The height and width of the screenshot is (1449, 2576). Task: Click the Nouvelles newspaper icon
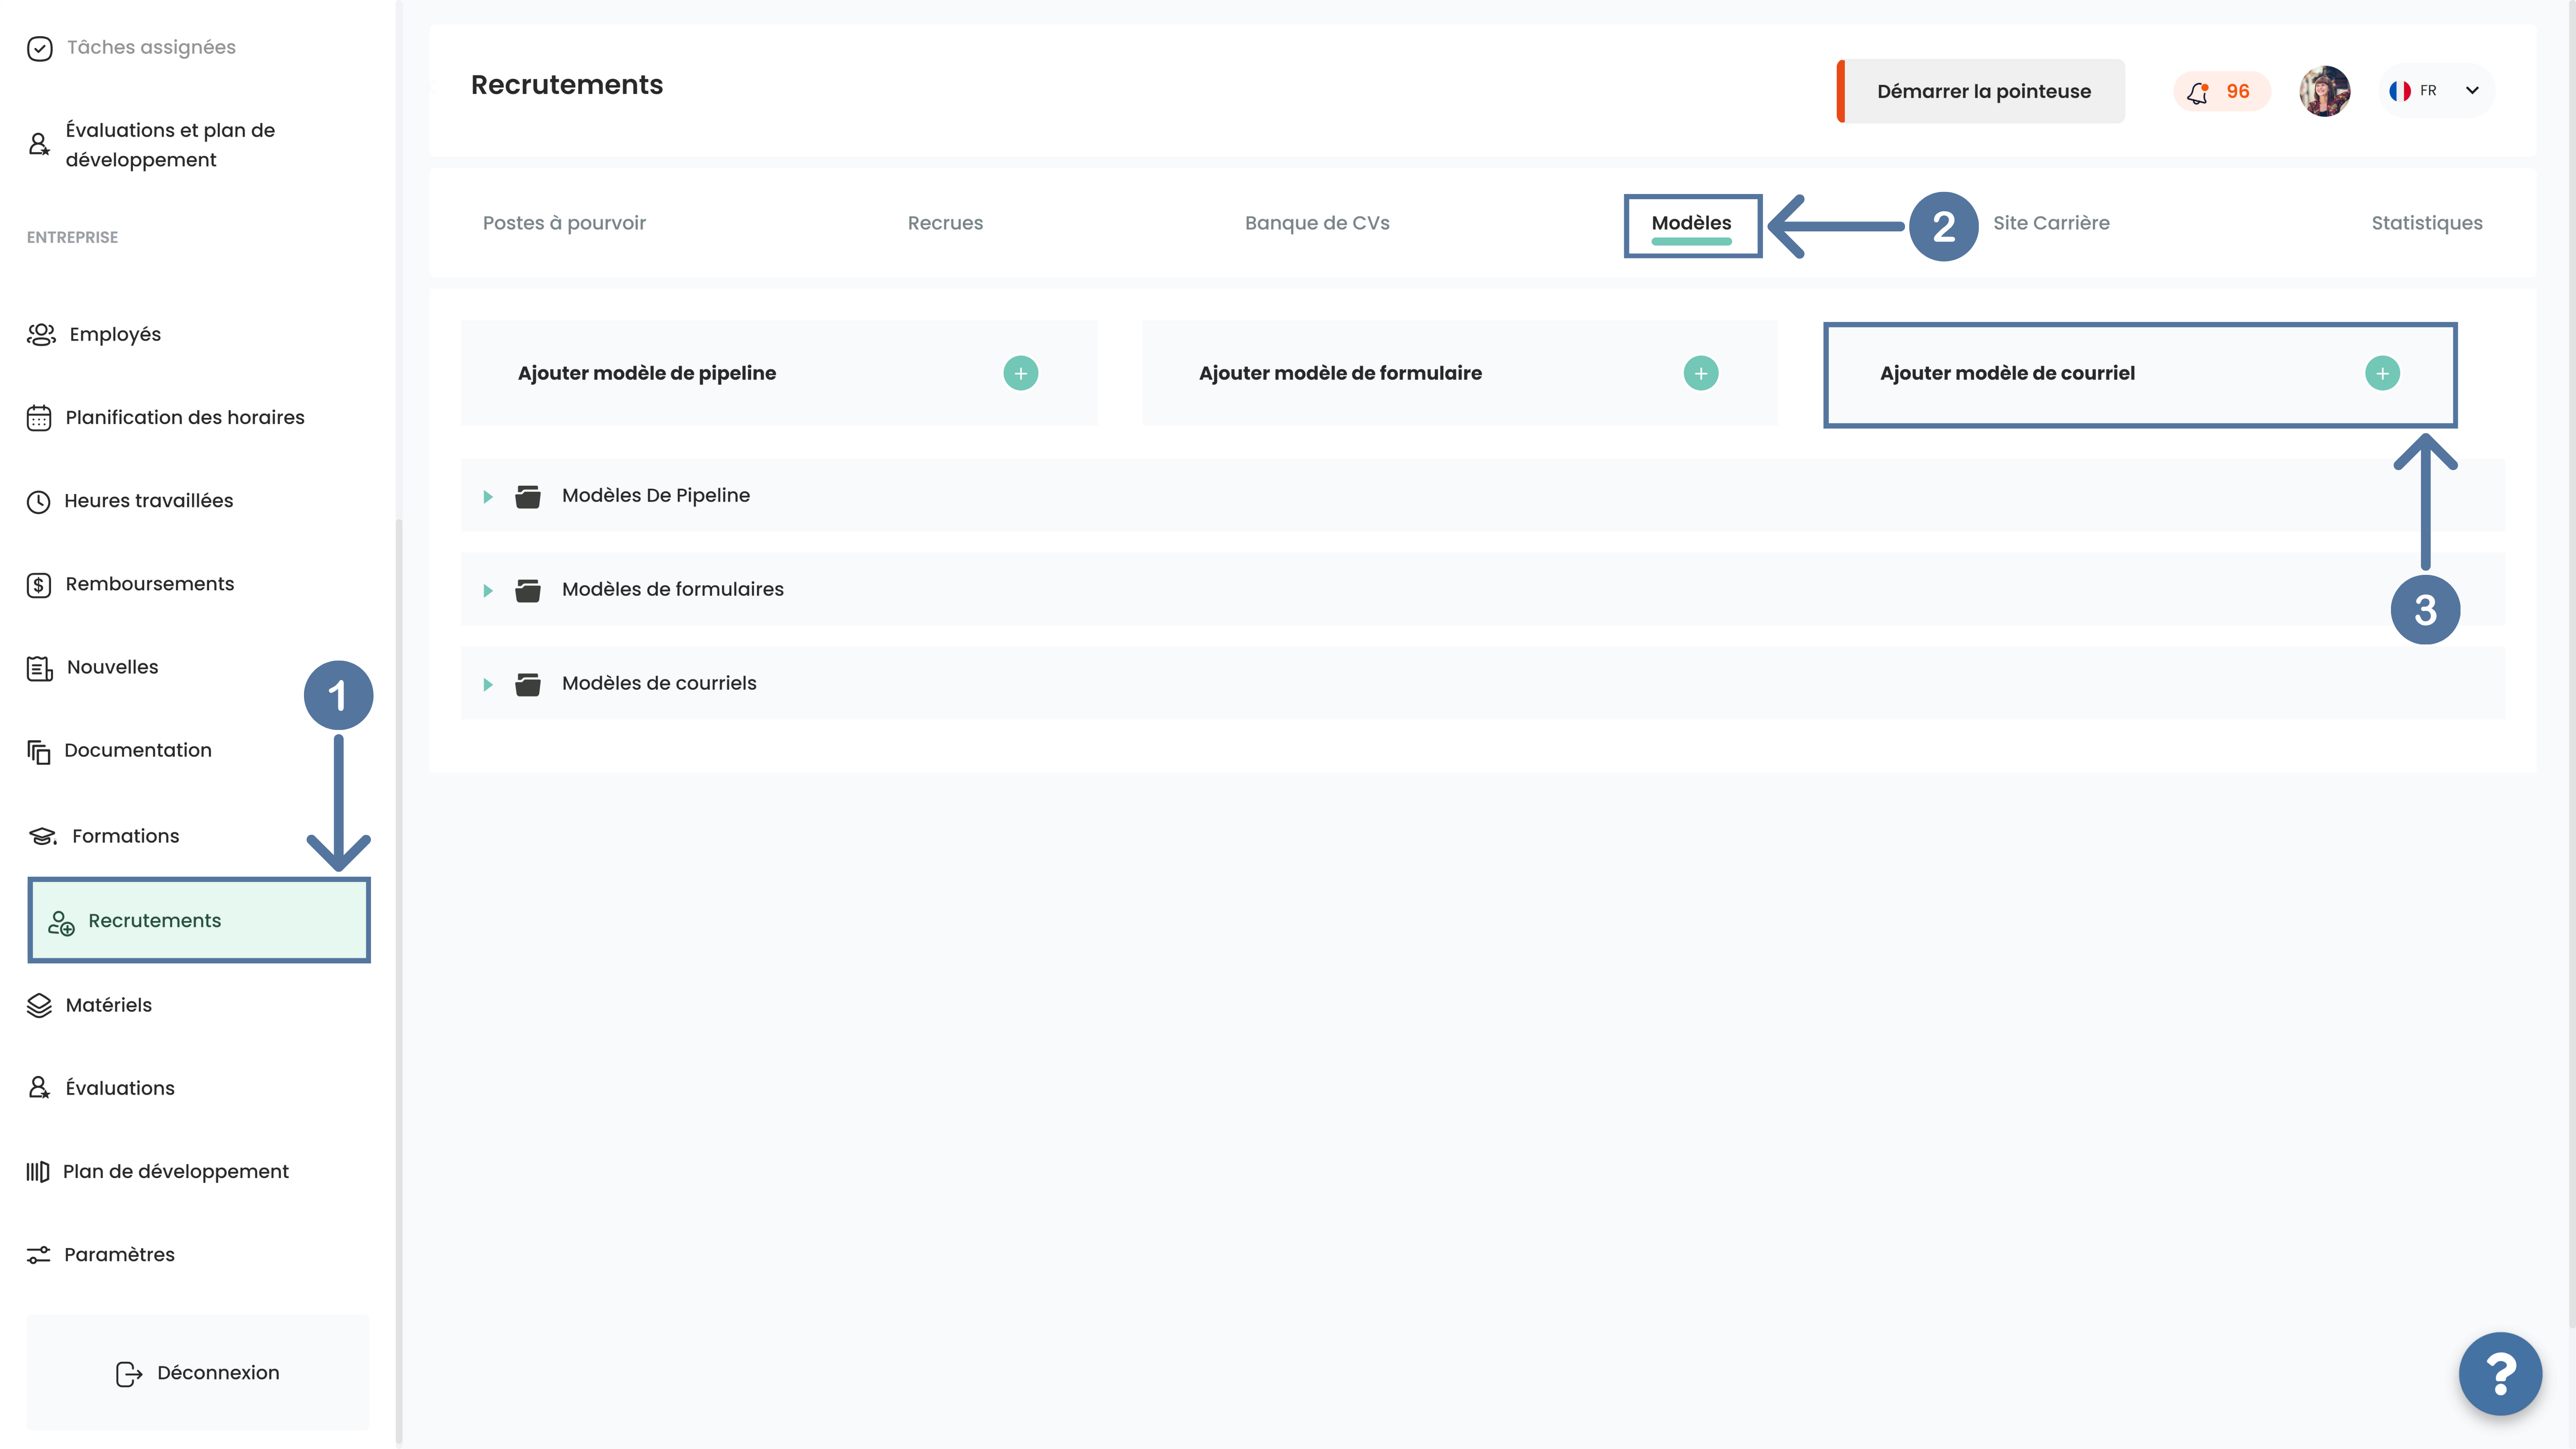(39, 668)
